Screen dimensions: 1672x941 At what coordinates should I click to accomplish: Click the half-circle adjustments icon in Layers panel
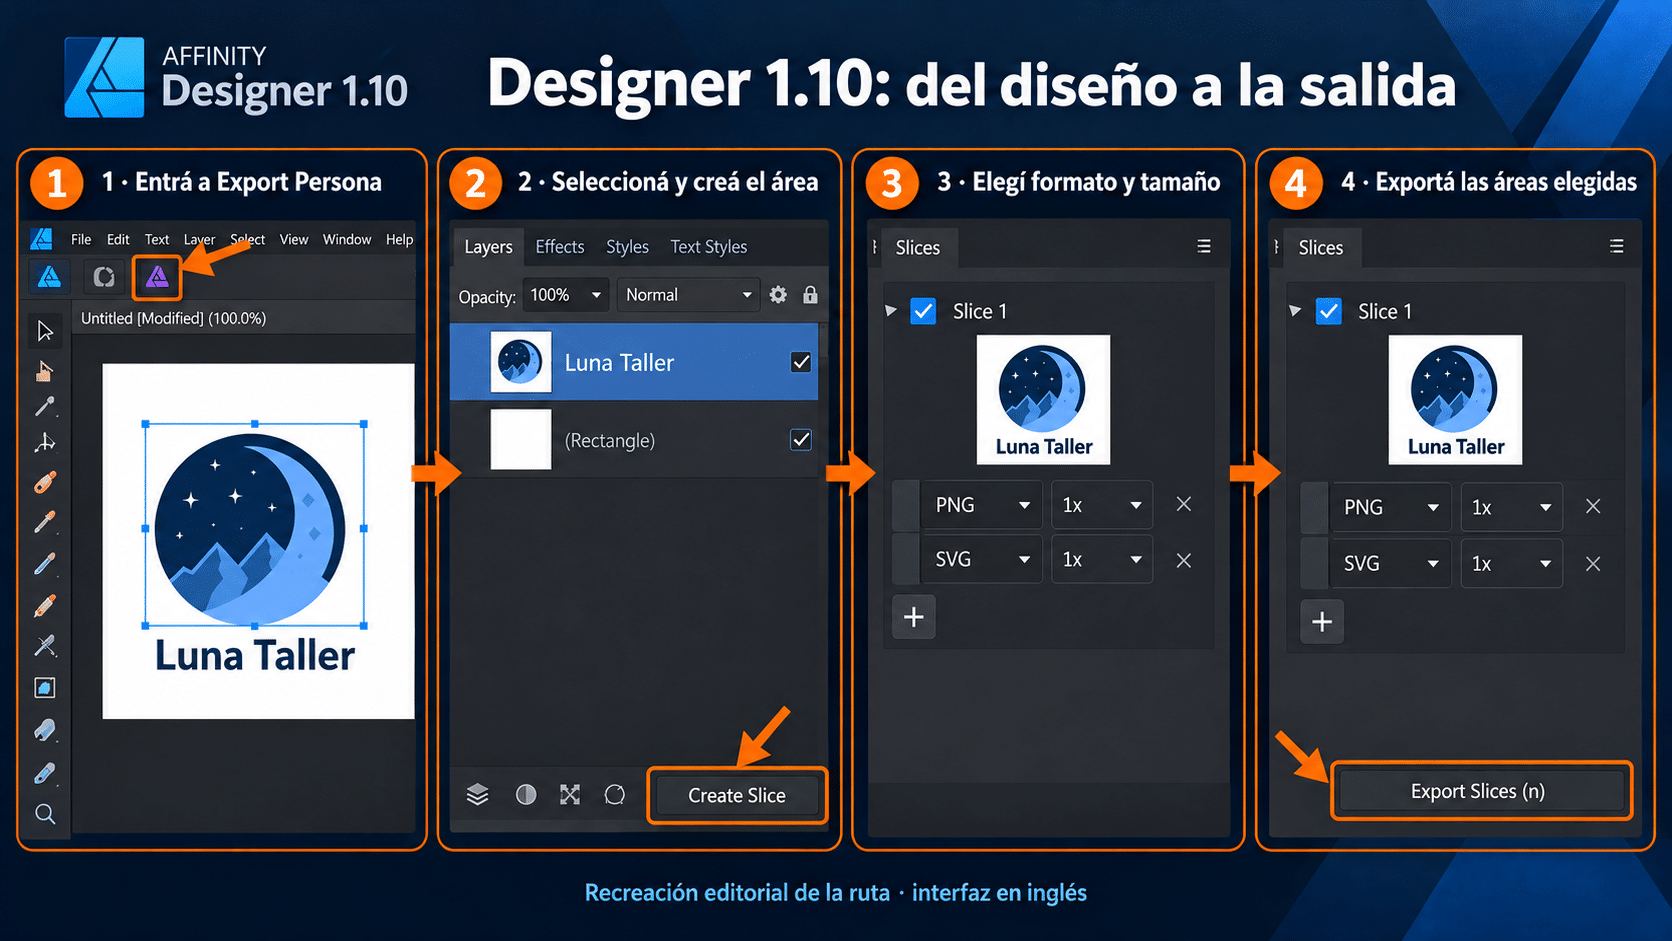pos(526,795)
